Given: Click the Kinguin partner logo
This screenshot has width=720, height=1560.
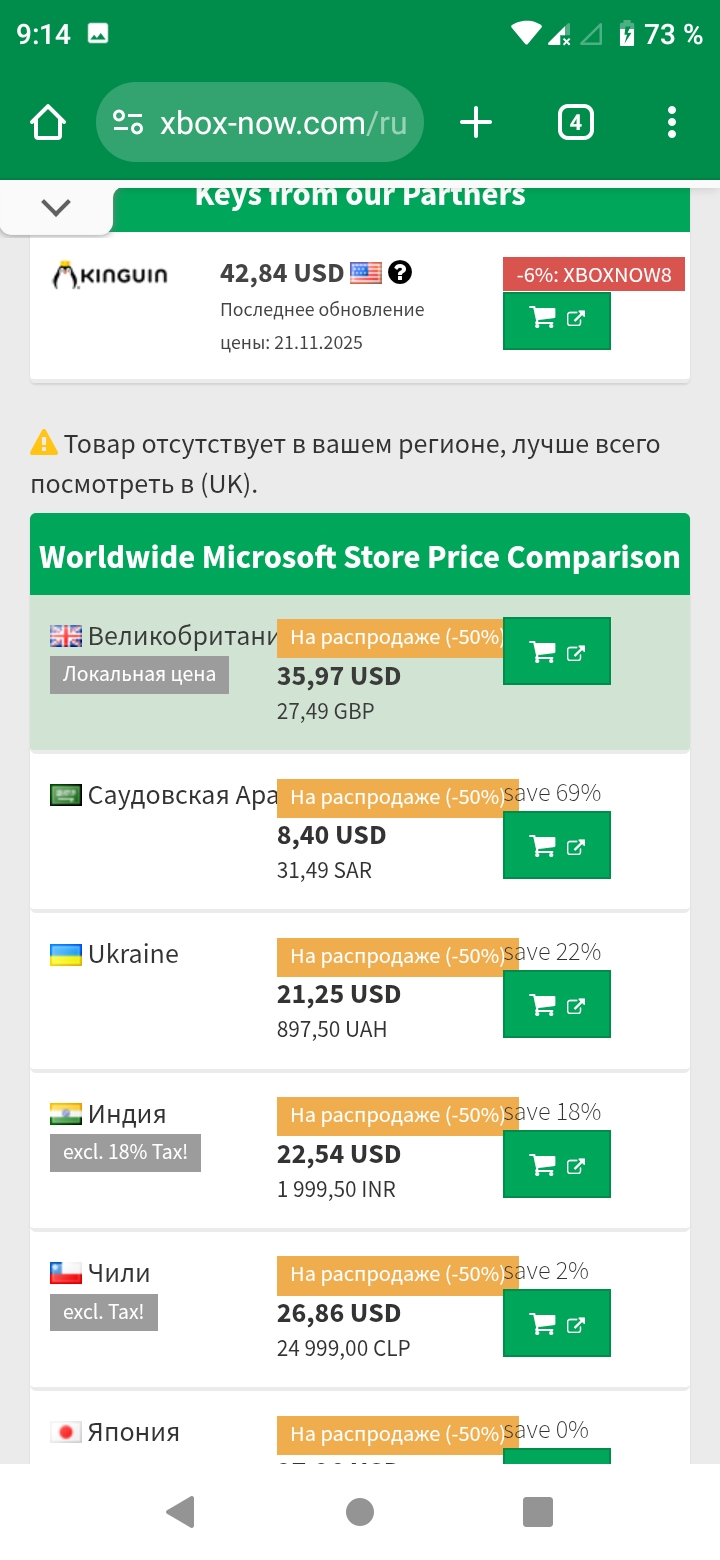Looking at the screenshot, I should (x=110, y=275).
